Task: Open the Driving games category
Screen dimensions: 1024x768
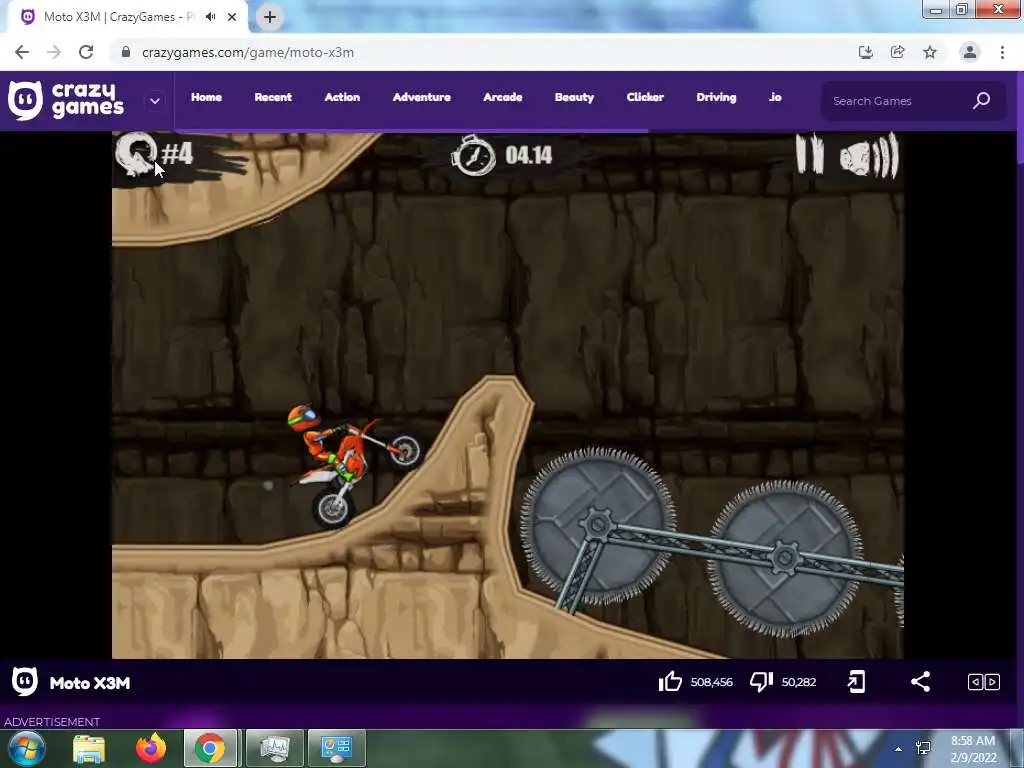Action: tap(716, 97)
